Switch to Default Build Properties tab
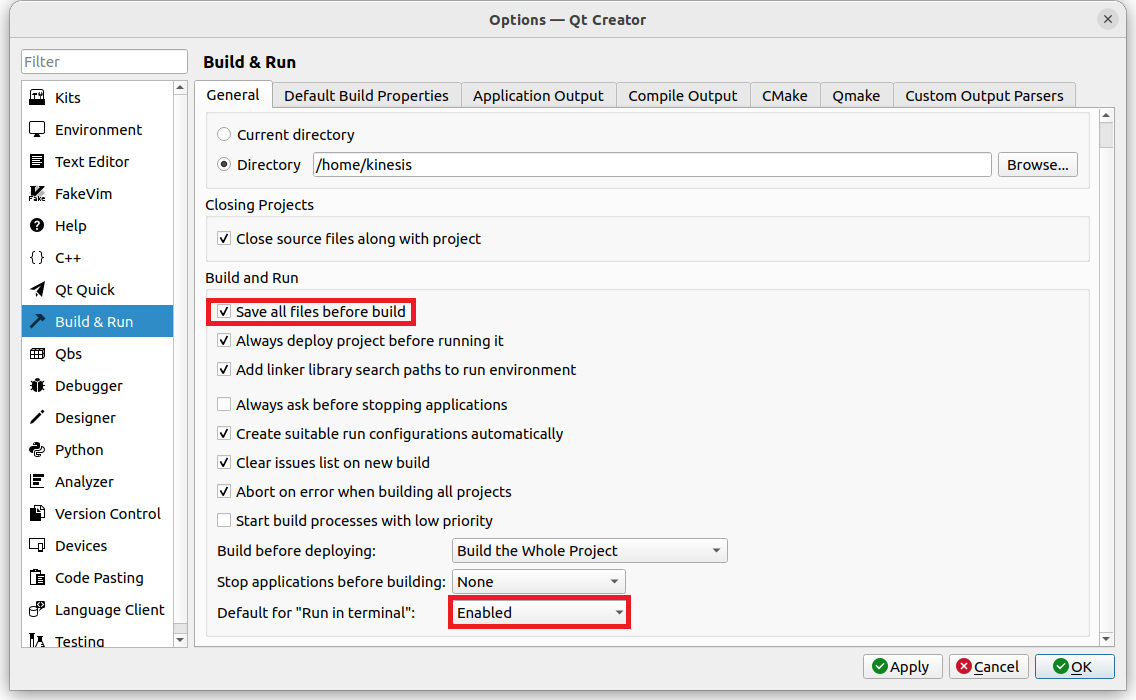The width and height of the screenshot is (1136, 700). point(366,96)
